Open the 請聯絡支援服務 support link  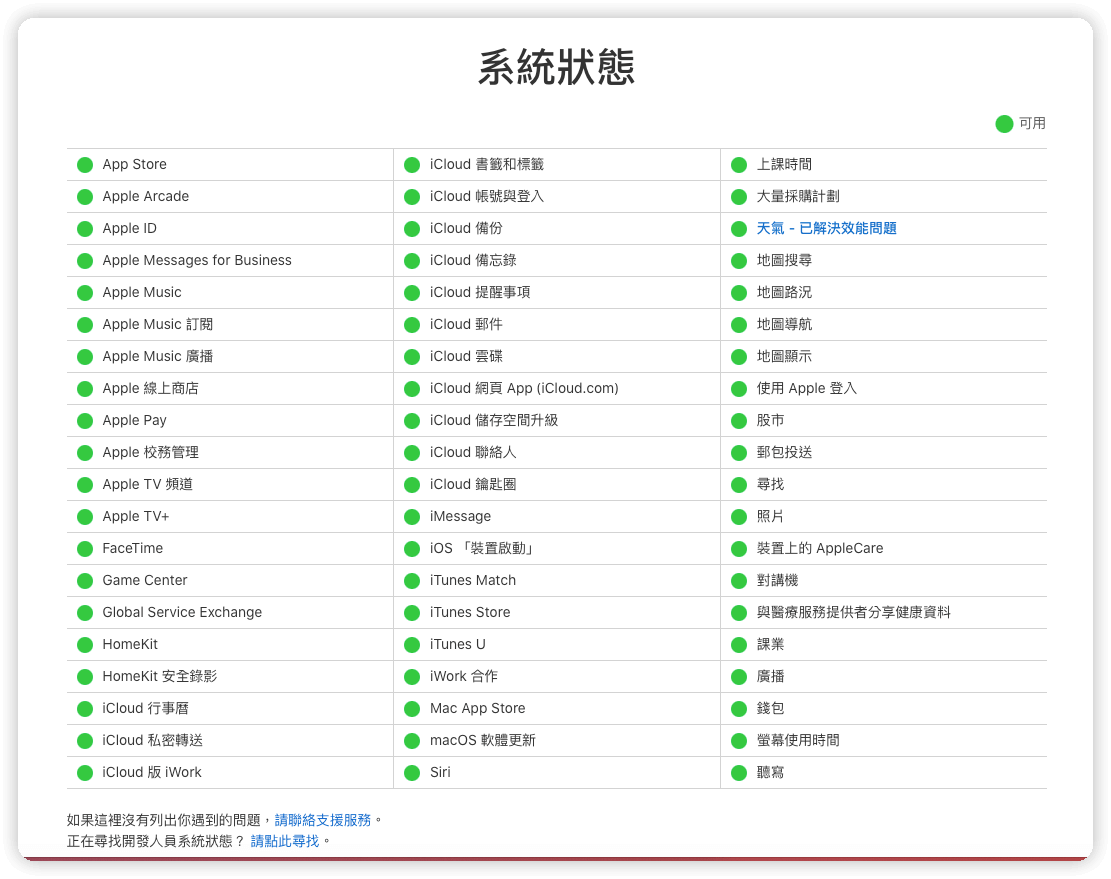(x=322, y=820)
